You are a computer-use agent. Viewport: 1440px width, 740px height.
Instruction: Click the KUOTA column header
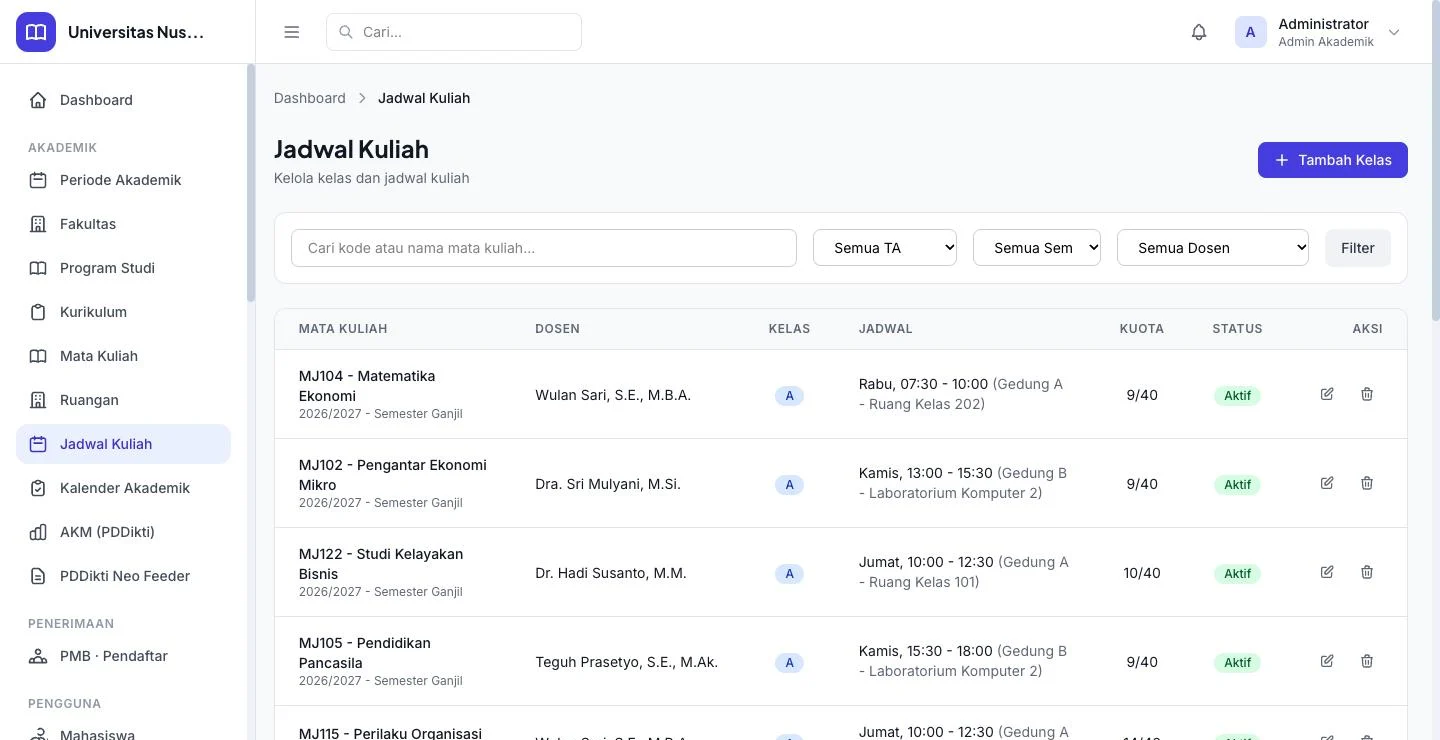coord(1142,328)
